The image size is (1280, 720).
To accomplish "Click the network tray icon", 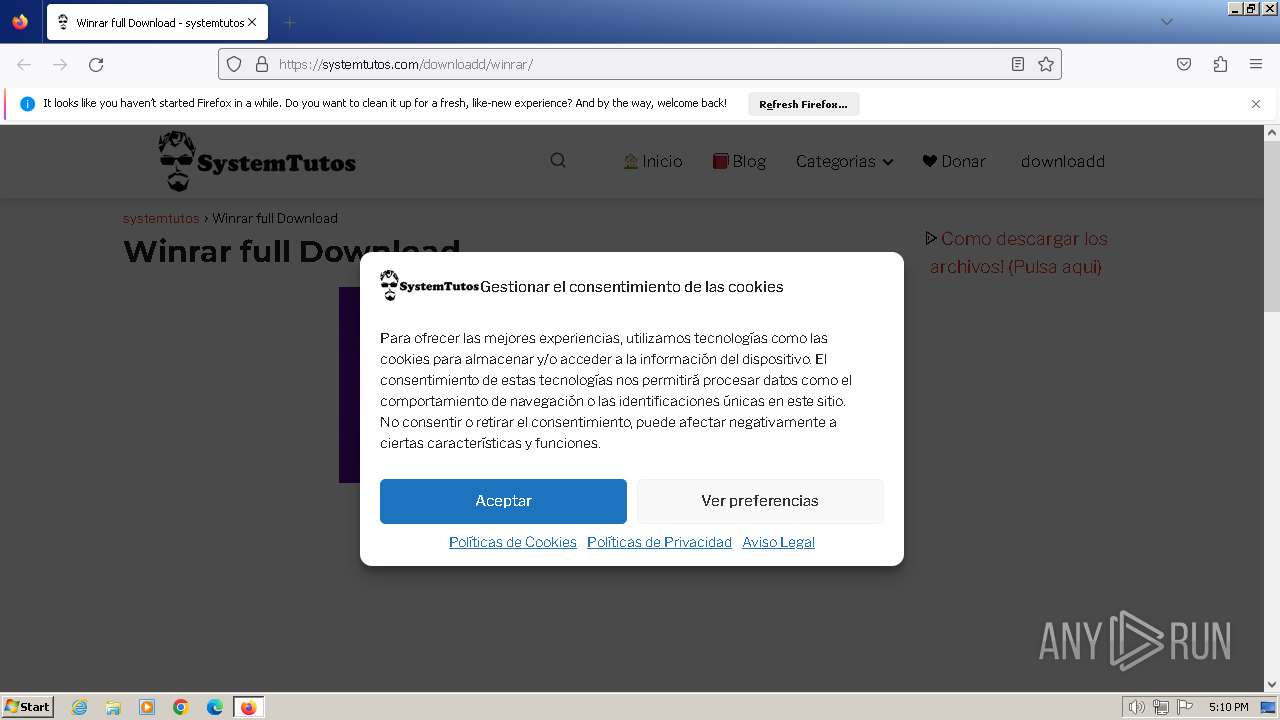I will 1160,707.
